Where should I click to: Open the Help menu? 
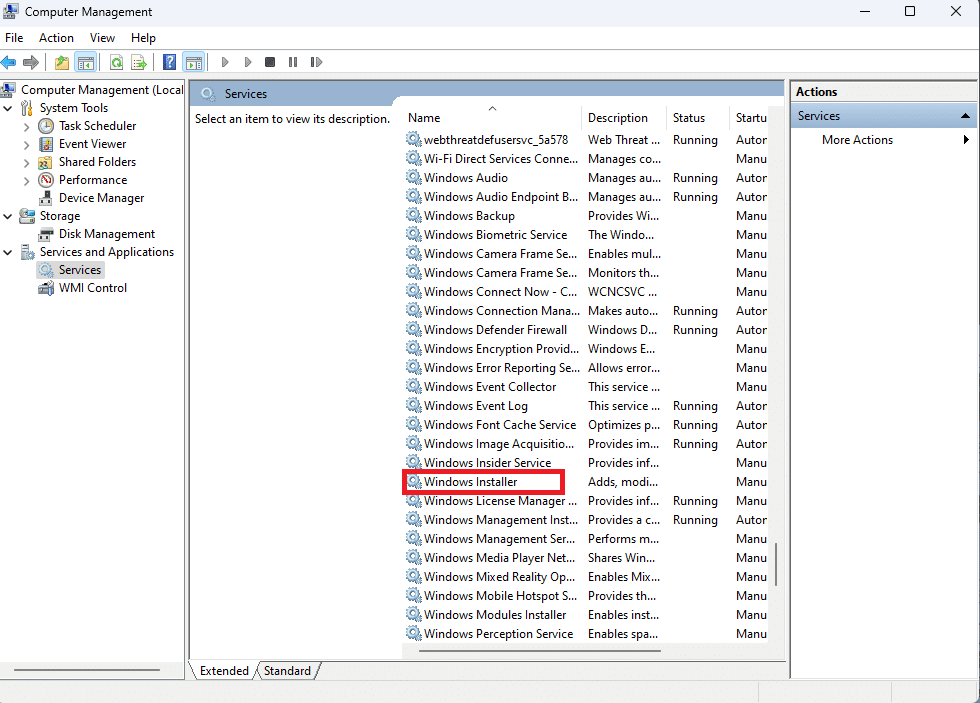[x=143, y=38]
